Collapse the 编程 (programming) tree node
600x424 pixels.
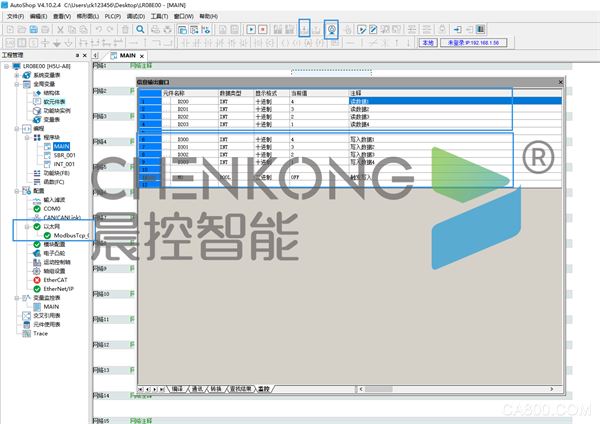pyautogui.click(x=10, y=128)
